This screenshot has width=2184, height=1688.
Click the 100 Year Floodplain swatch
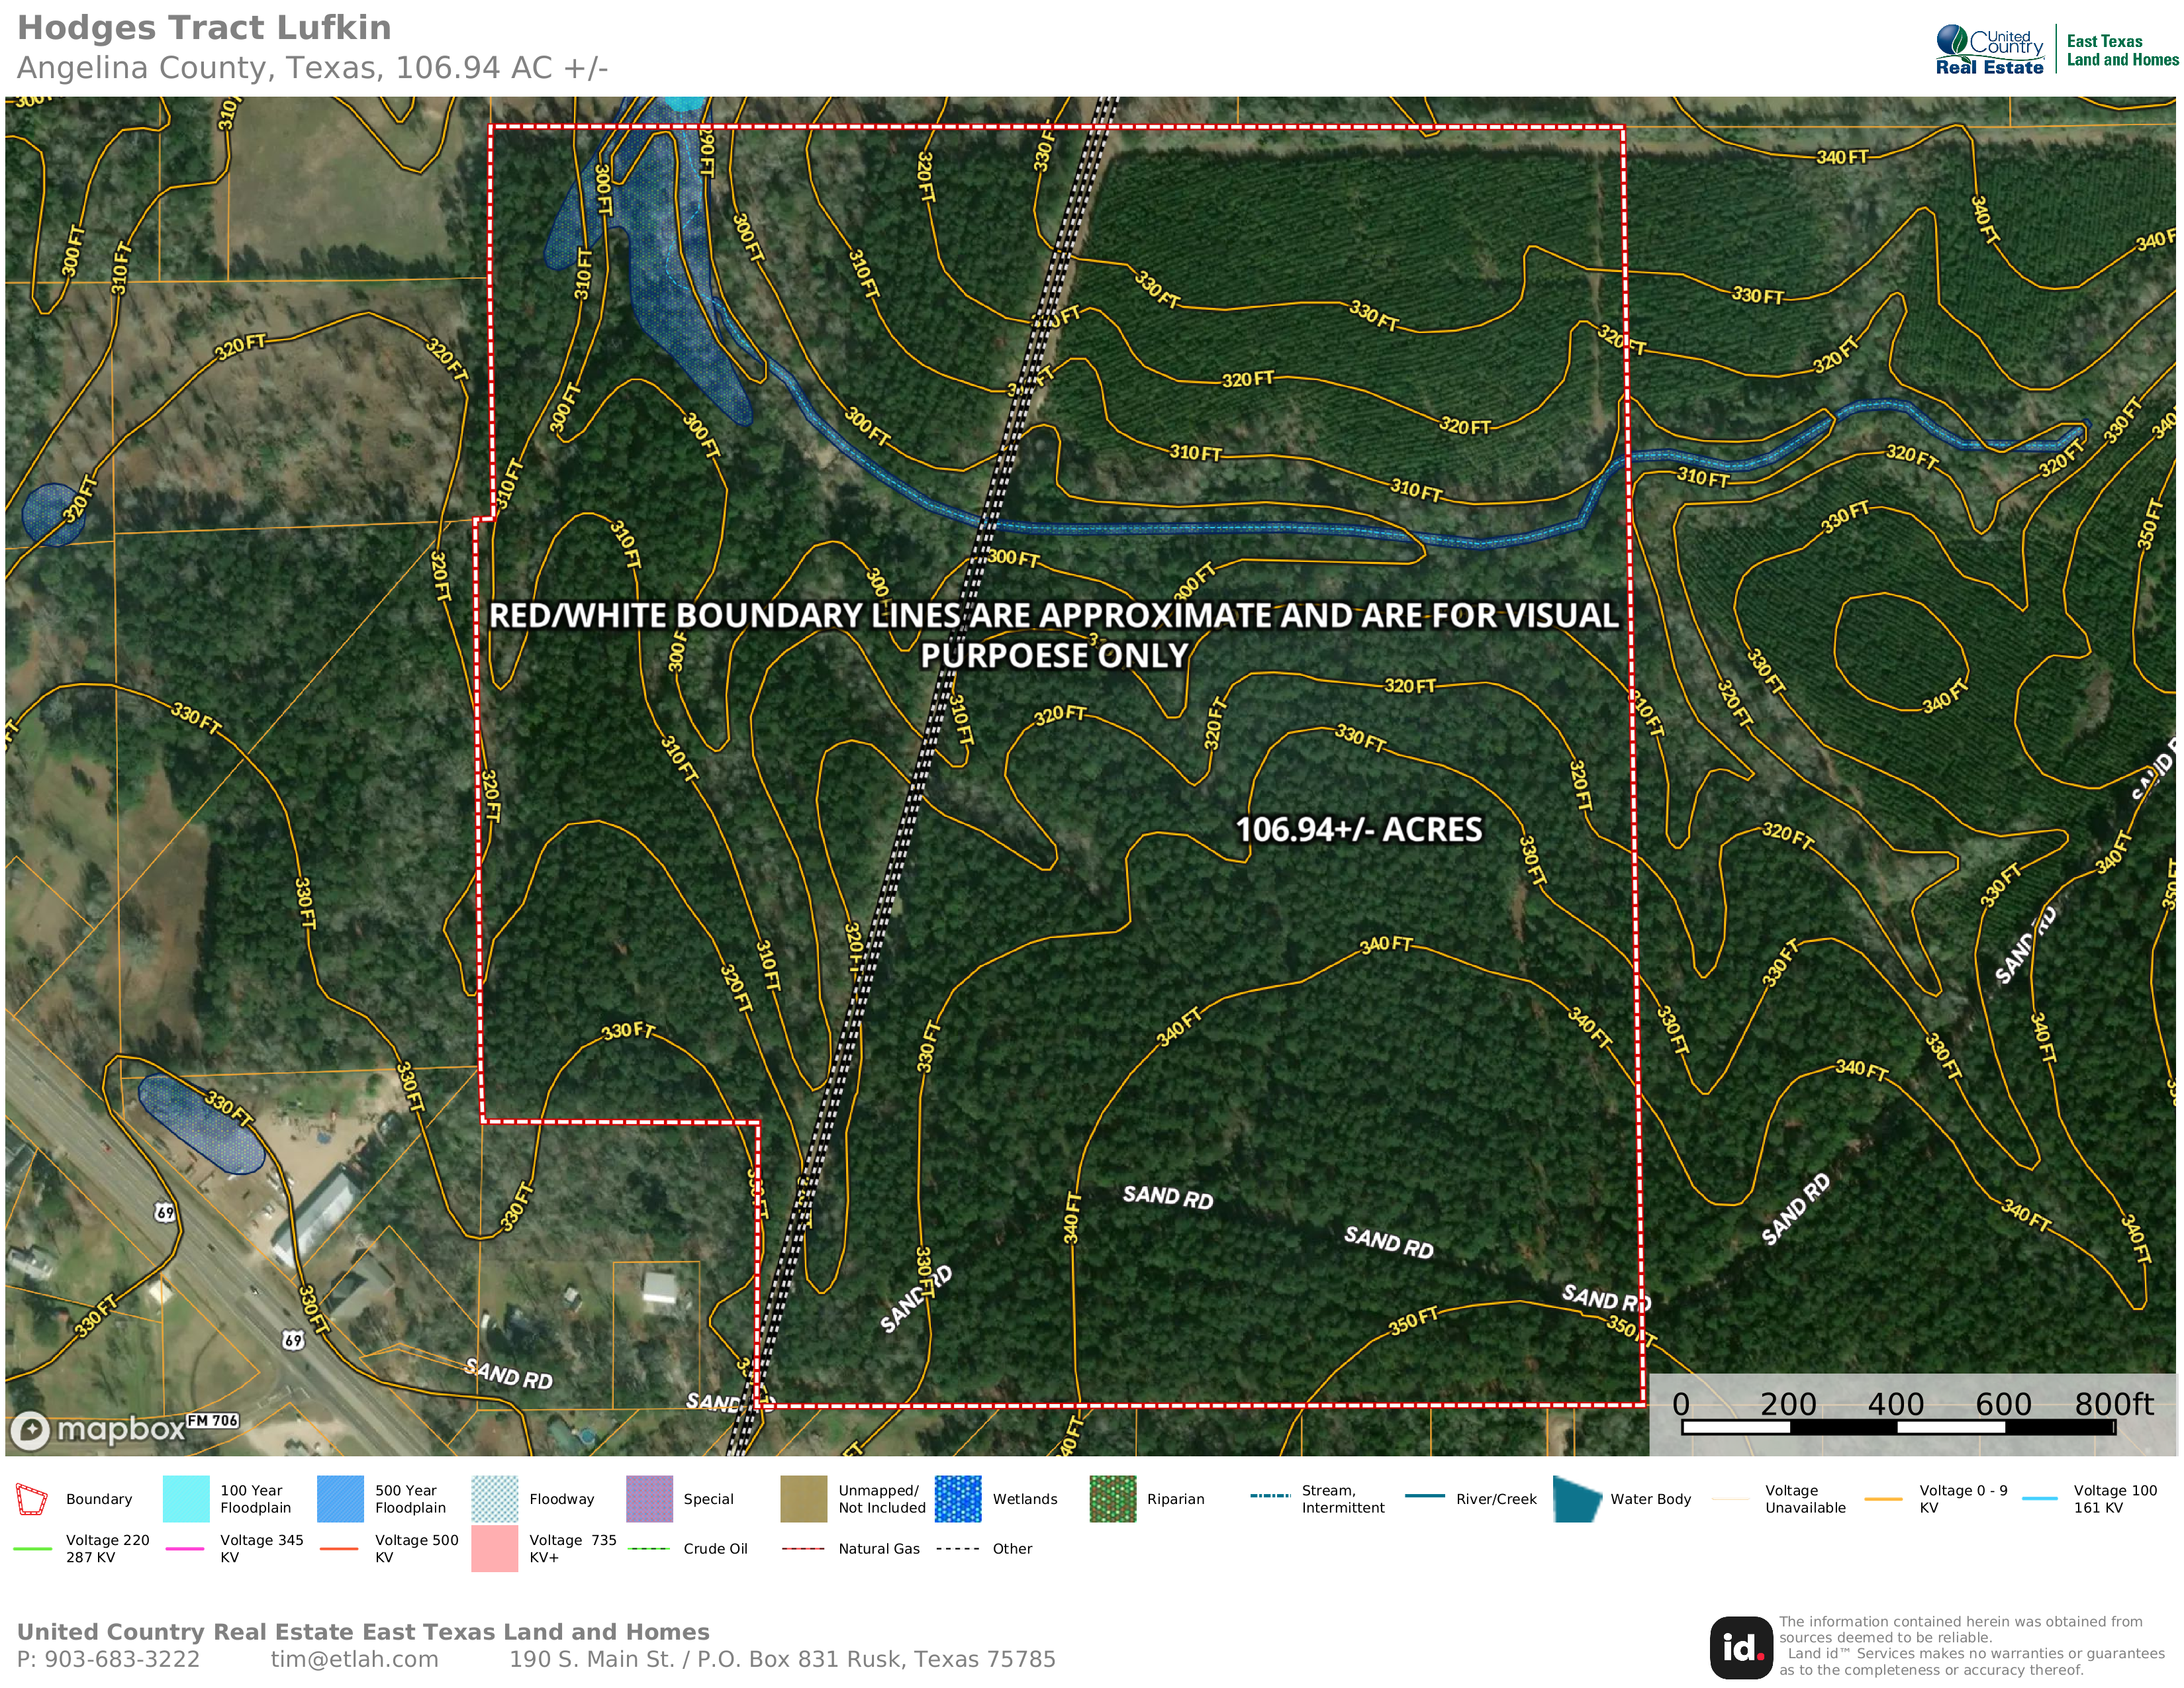186,1499
